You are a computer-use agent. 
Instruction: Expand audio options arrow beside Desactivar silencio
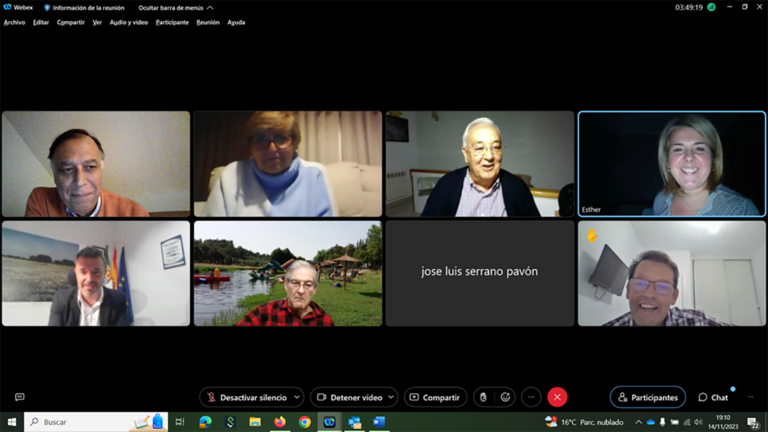click(297, 397)
